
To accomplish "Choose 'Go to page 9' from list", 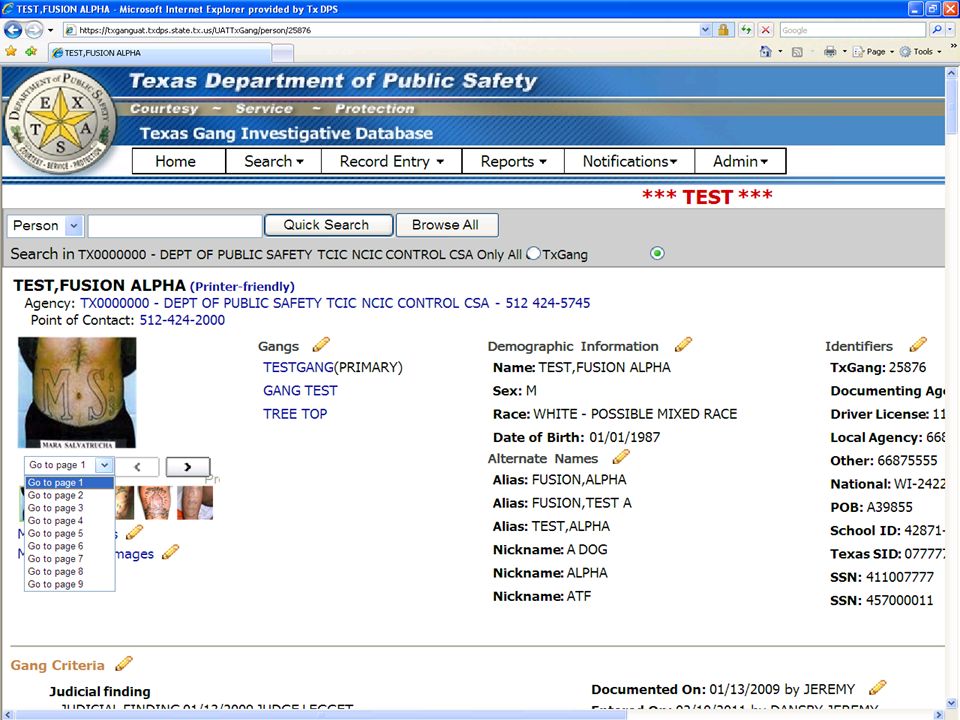I will 69,584.
